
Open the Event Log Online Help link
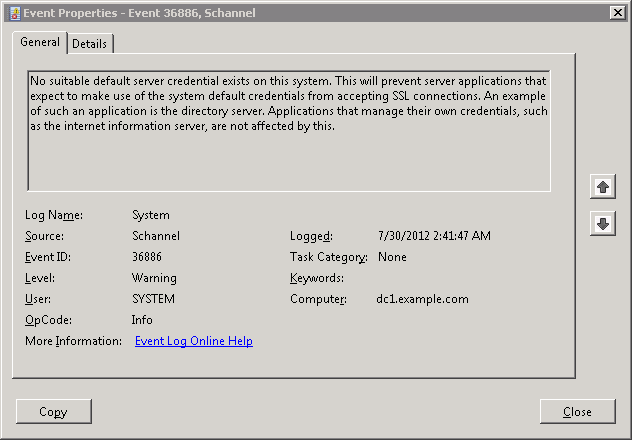[194, 341]
